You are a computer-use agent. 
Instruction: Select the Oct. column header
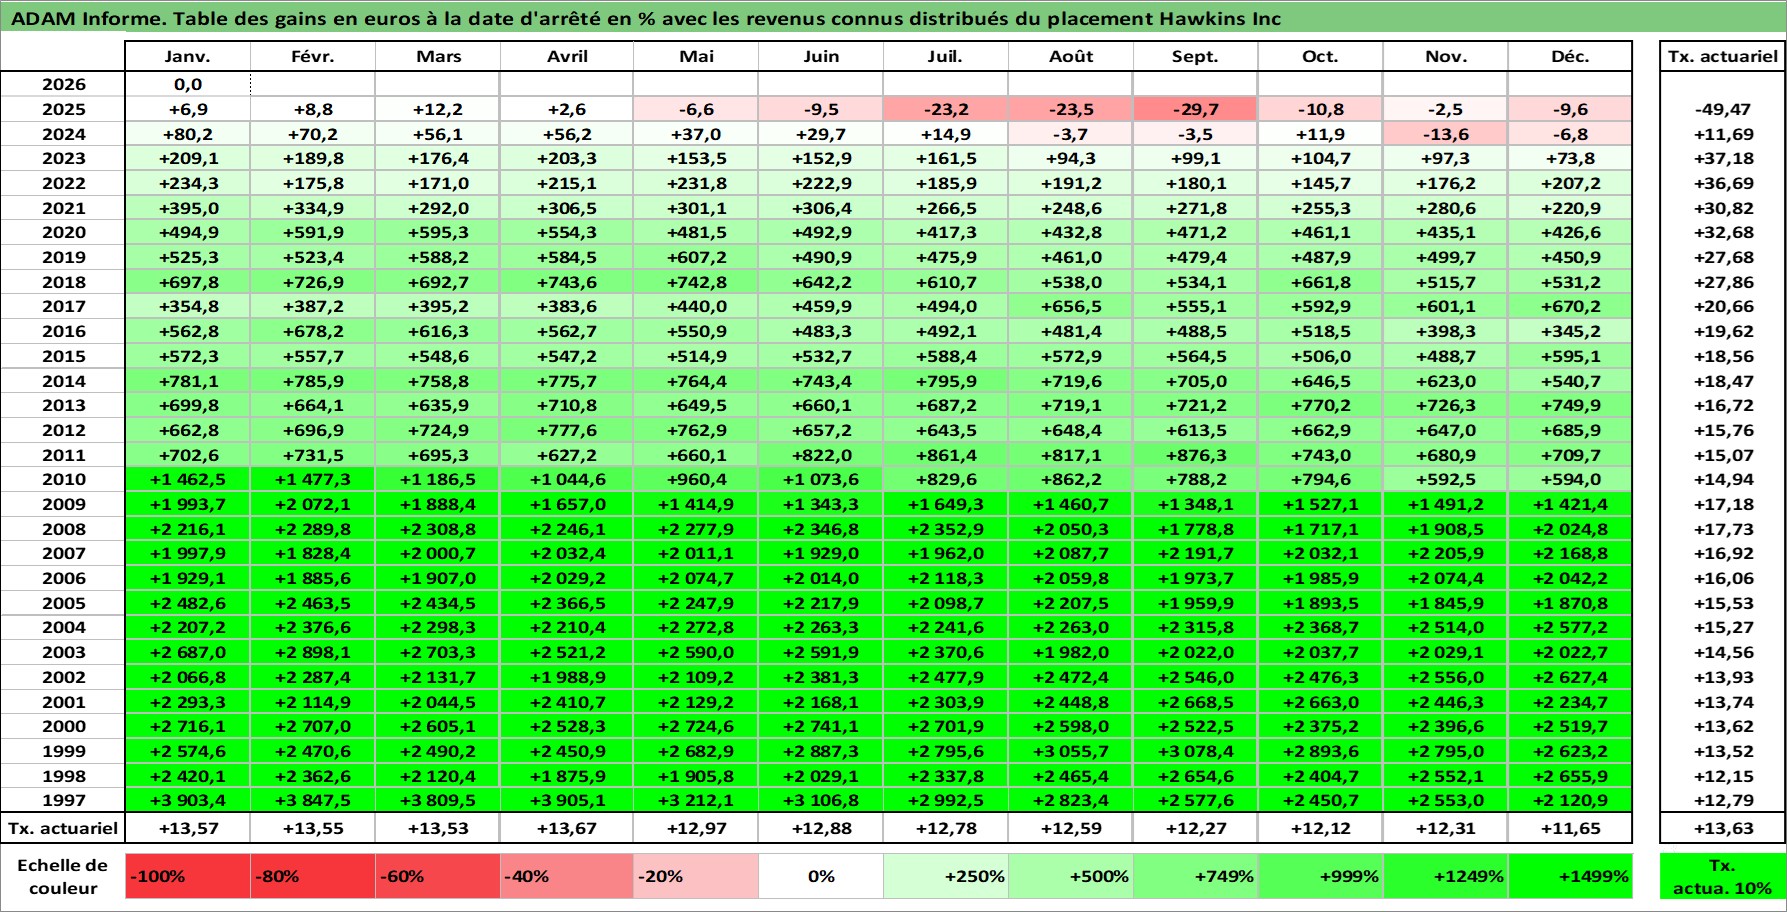[x=1321, y=56]
